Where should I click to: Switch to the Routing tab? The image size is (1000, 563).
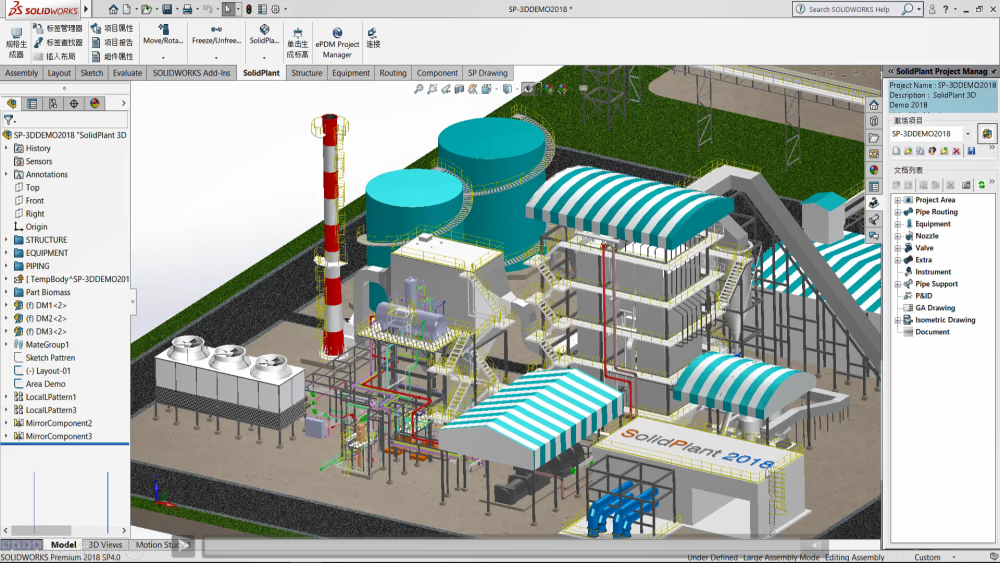[393, 73]
